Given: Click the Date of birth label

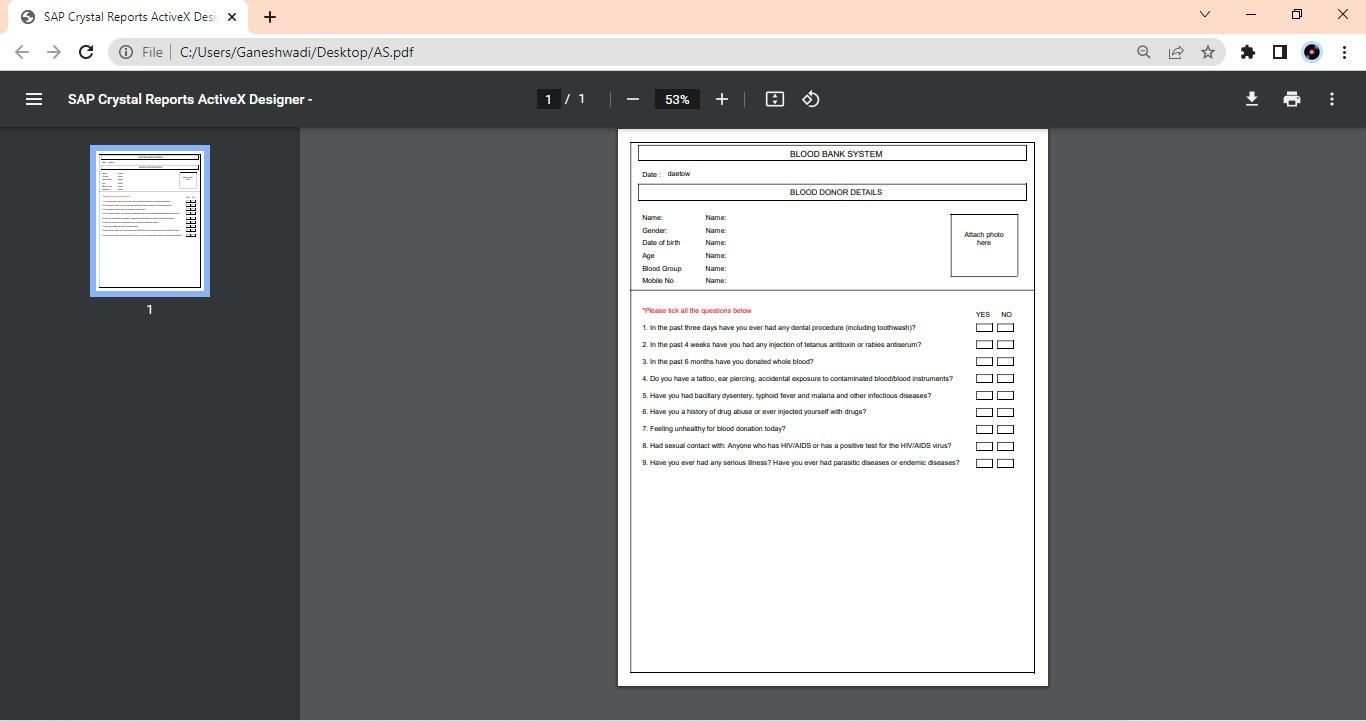Looking at the screenshot, I should [x=661, y=243].
